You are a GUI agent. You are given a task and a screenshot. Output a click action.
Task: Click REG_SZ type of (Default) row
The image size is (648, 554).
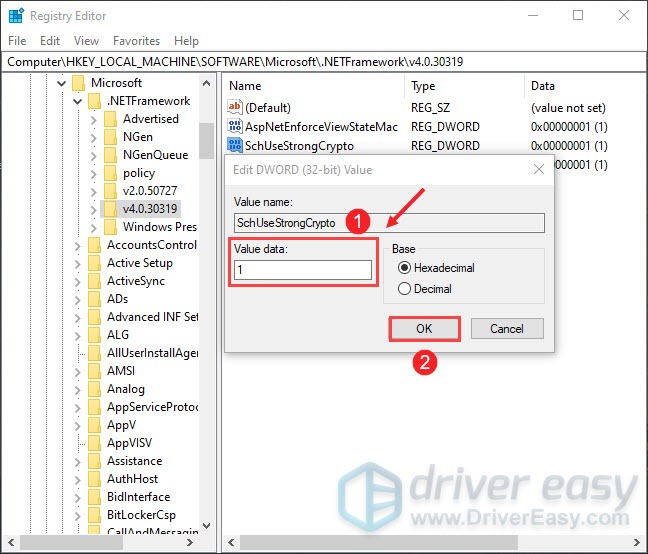click(430, 108)
